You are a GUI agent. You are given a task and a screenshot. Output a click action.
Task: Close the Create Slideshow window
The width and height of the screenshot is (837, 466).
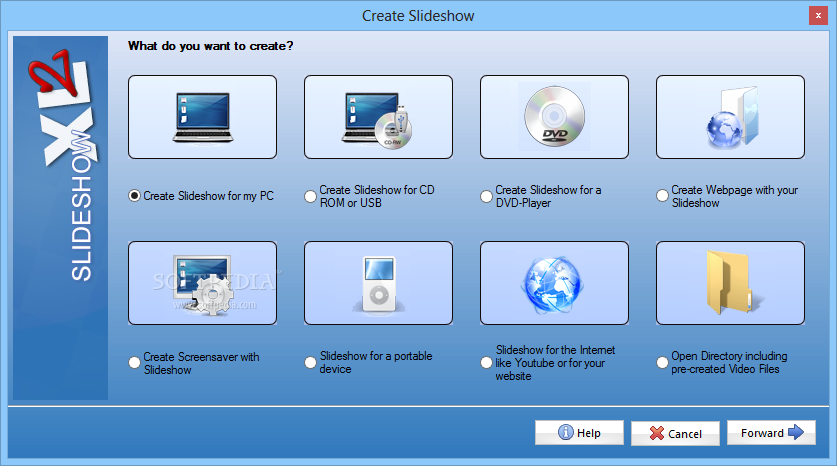click(x=818, y=16)
